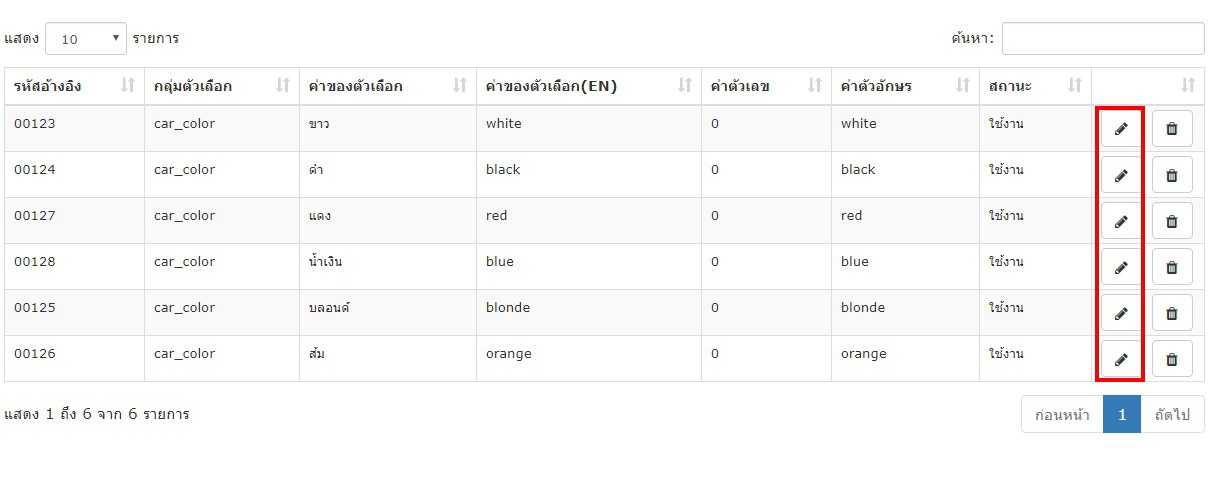The width and height of the screenshot is (1226, 498).
Task: Sort by ค่าของตัวเลือก(EN) column
Action: pyautogui.click(x=589, y=86)
